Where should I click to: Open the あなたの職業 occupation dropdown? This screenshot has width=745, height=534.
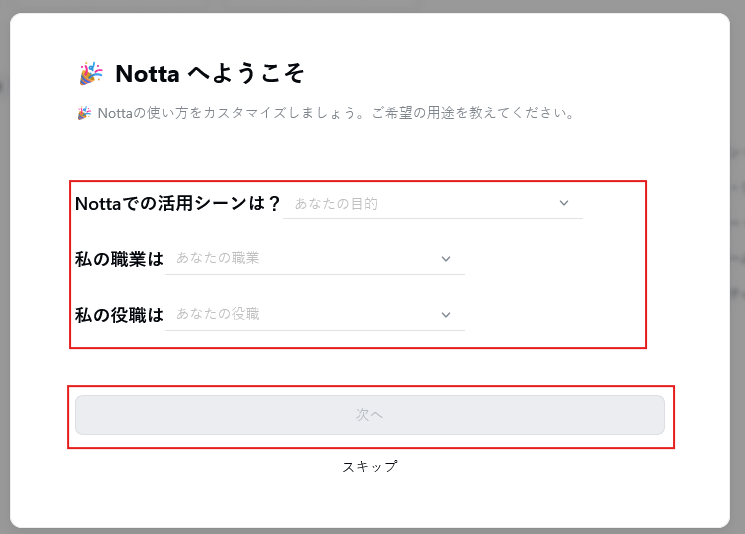point(315,259)
